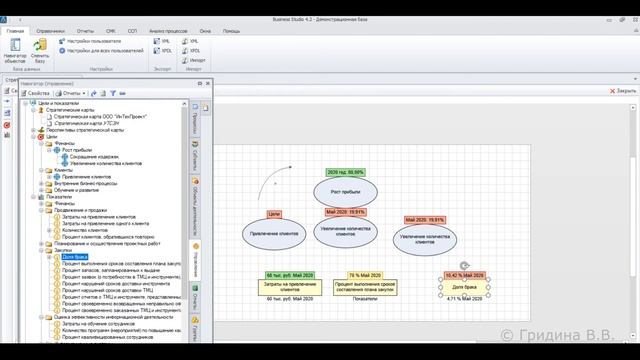Screen dimensions: 640x360
Task: Choose XML in the Импорт group
Action: tap(190, 41)
